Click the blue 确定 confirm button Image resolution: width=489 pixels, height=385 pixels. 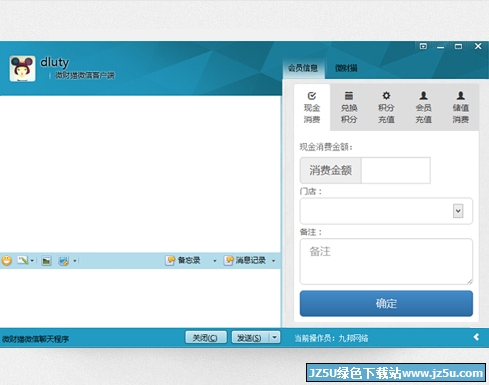click(x=386, y=303)
